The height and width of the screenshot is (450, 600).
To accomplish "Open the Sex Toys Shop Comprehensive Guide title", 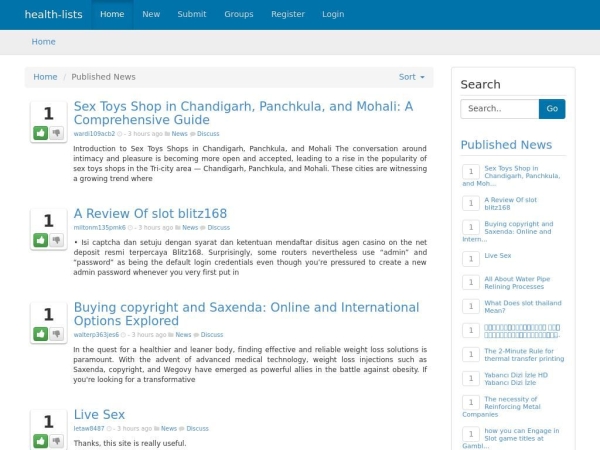I will [x=243, y=113].
